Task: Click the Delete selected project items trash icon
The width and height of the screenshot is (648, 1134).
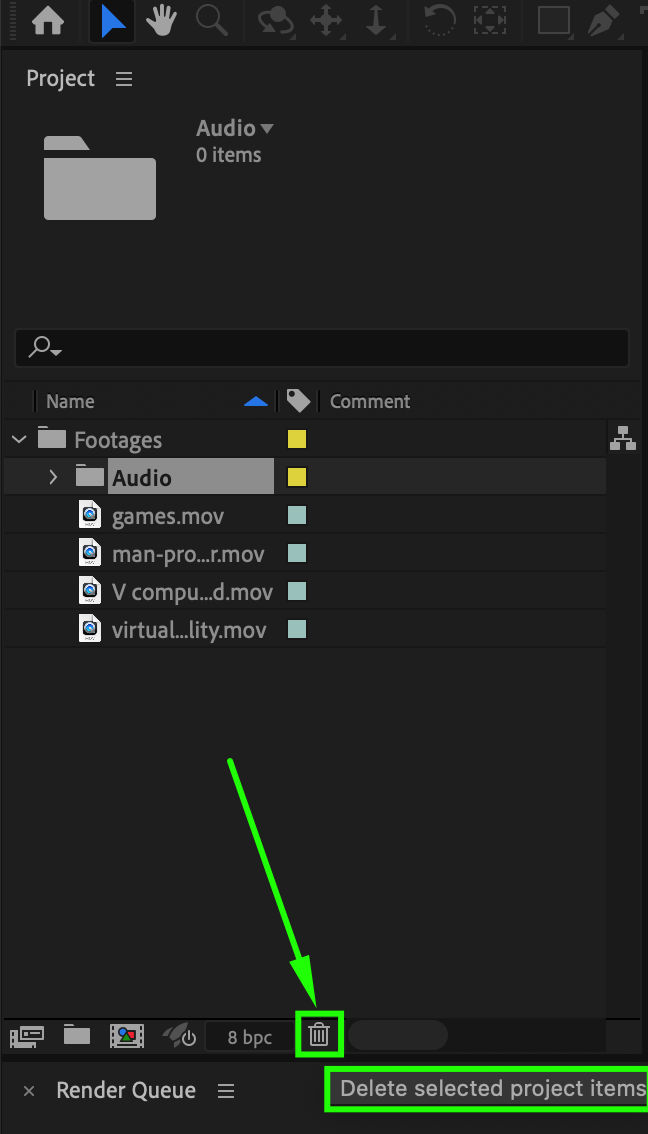Action: (x=319, y=1035)
